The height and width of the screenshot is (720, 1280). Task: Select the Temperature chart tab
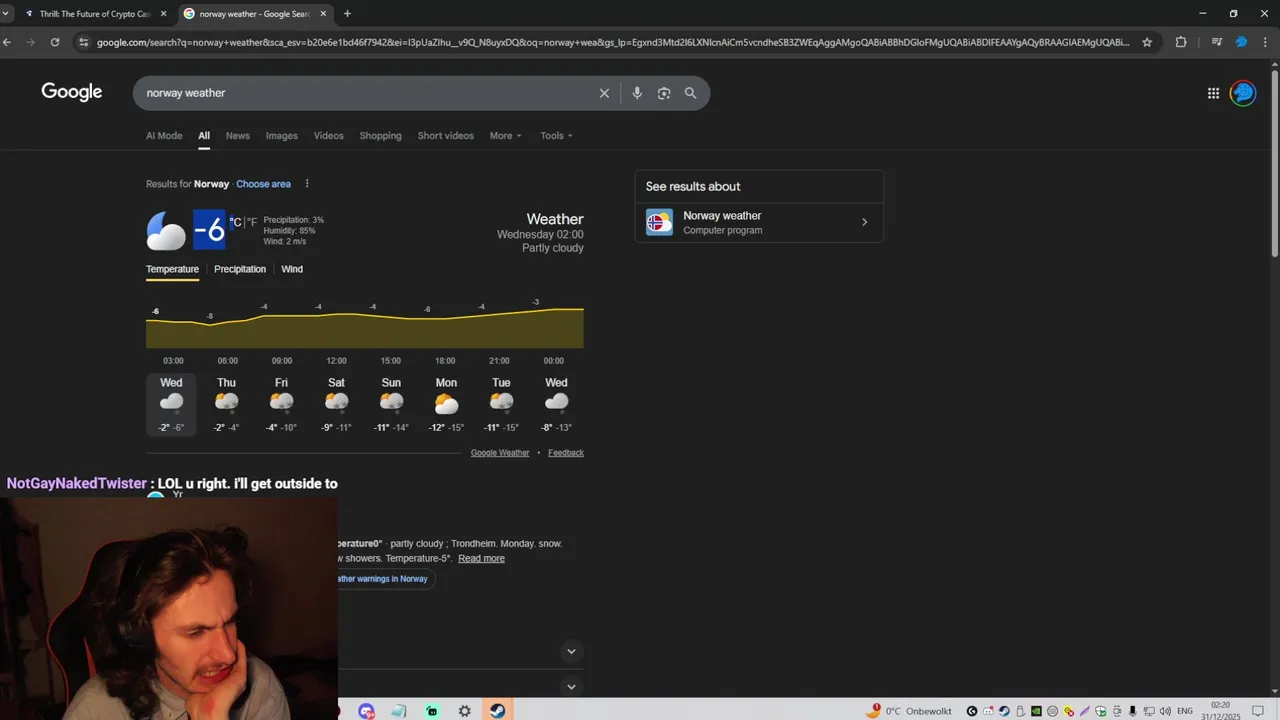pos(172,269)
